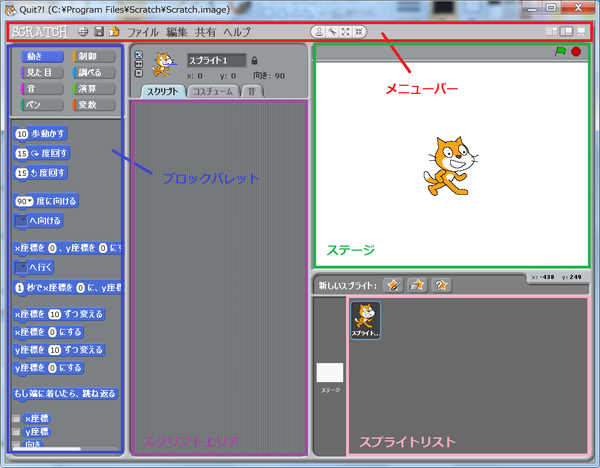Toggle the x座標 reporter checkbox

16,418
